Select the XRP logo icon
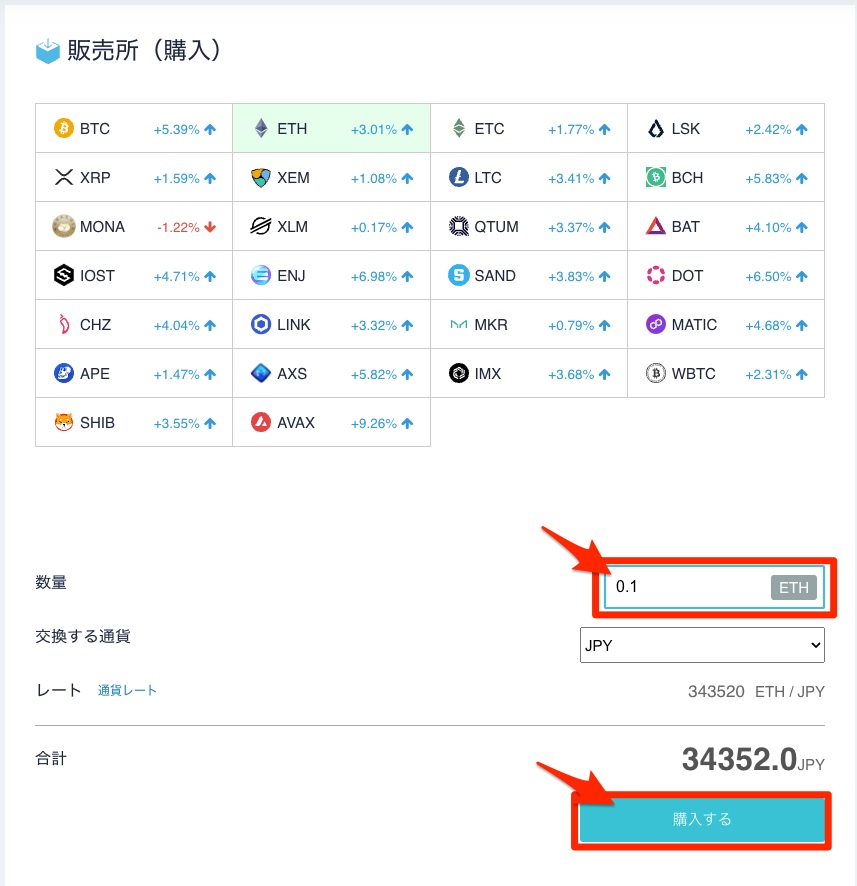The image size is (857, 886). pos(64,177)
